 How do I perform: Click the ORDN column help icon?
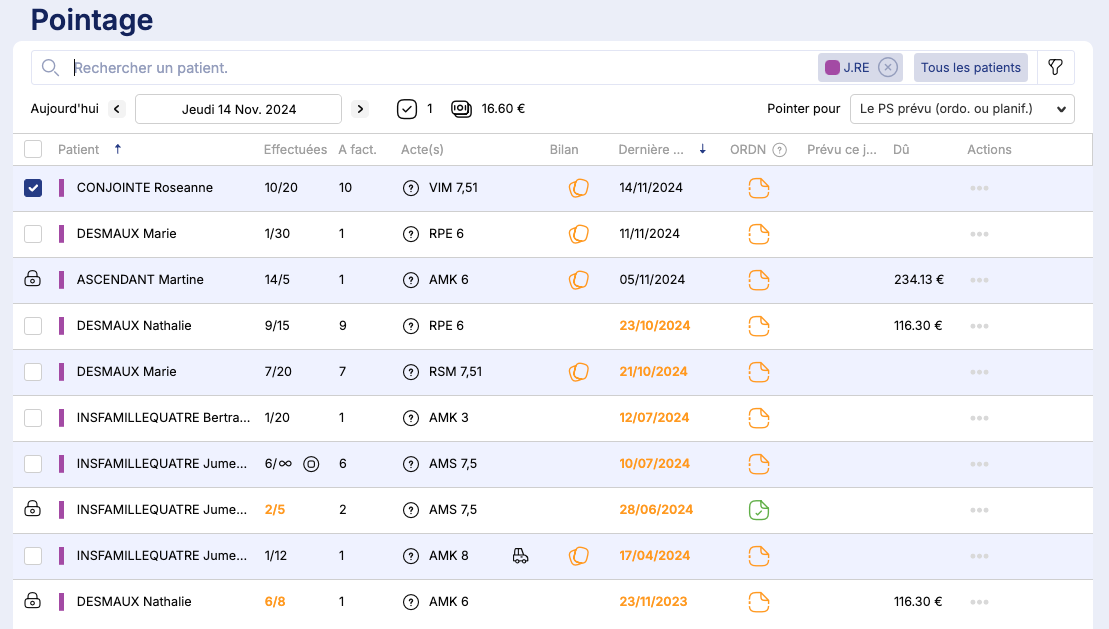pos(780,150)
